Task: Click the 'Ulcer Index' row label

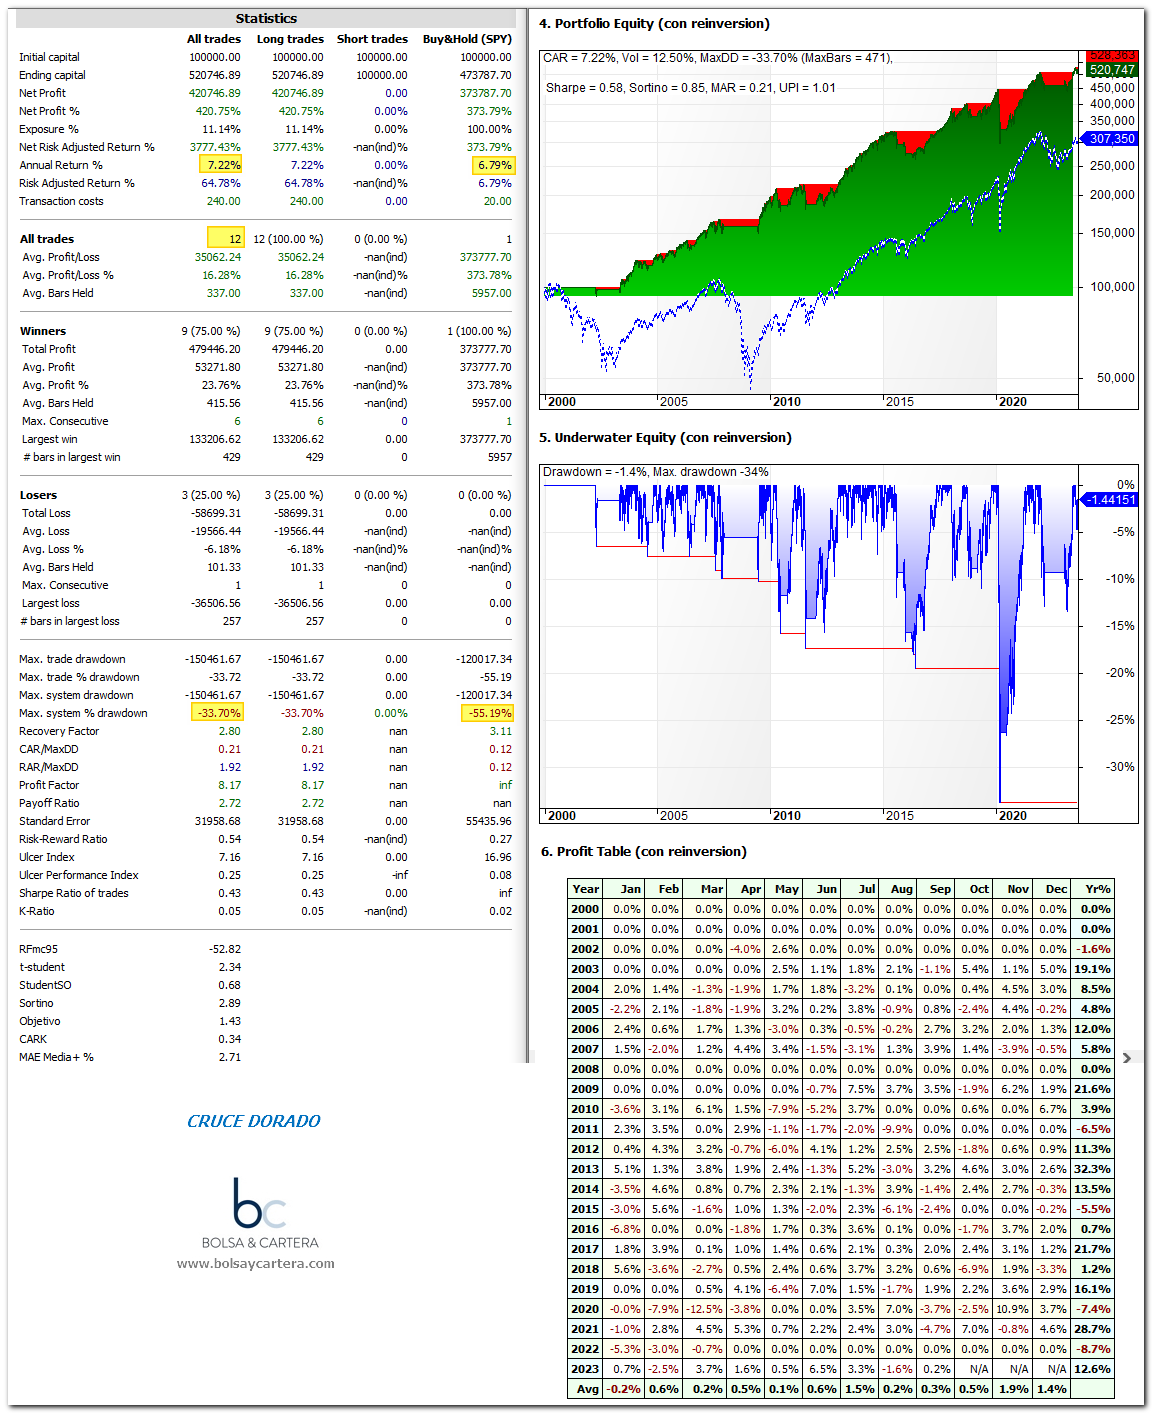Action: pos(46,857)
